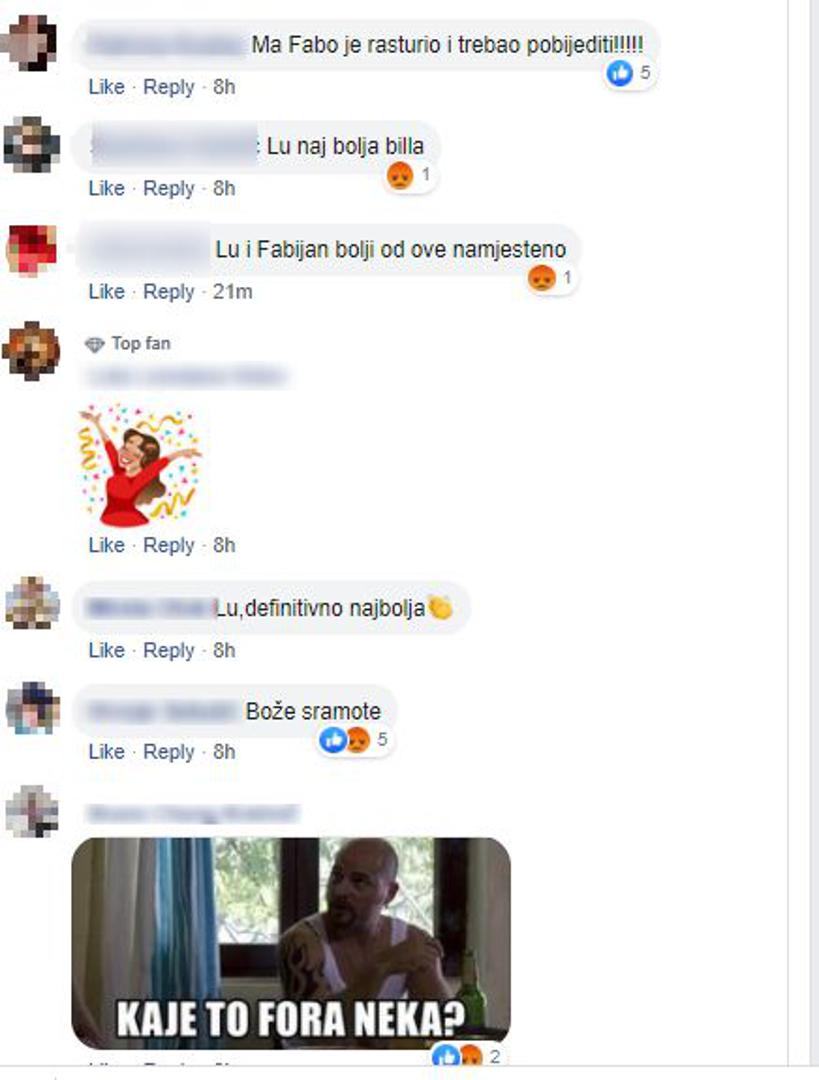Open the pixelated avatar of first commenter
819x1080 pixels.
pyautogui.click(x=30, y=43)
